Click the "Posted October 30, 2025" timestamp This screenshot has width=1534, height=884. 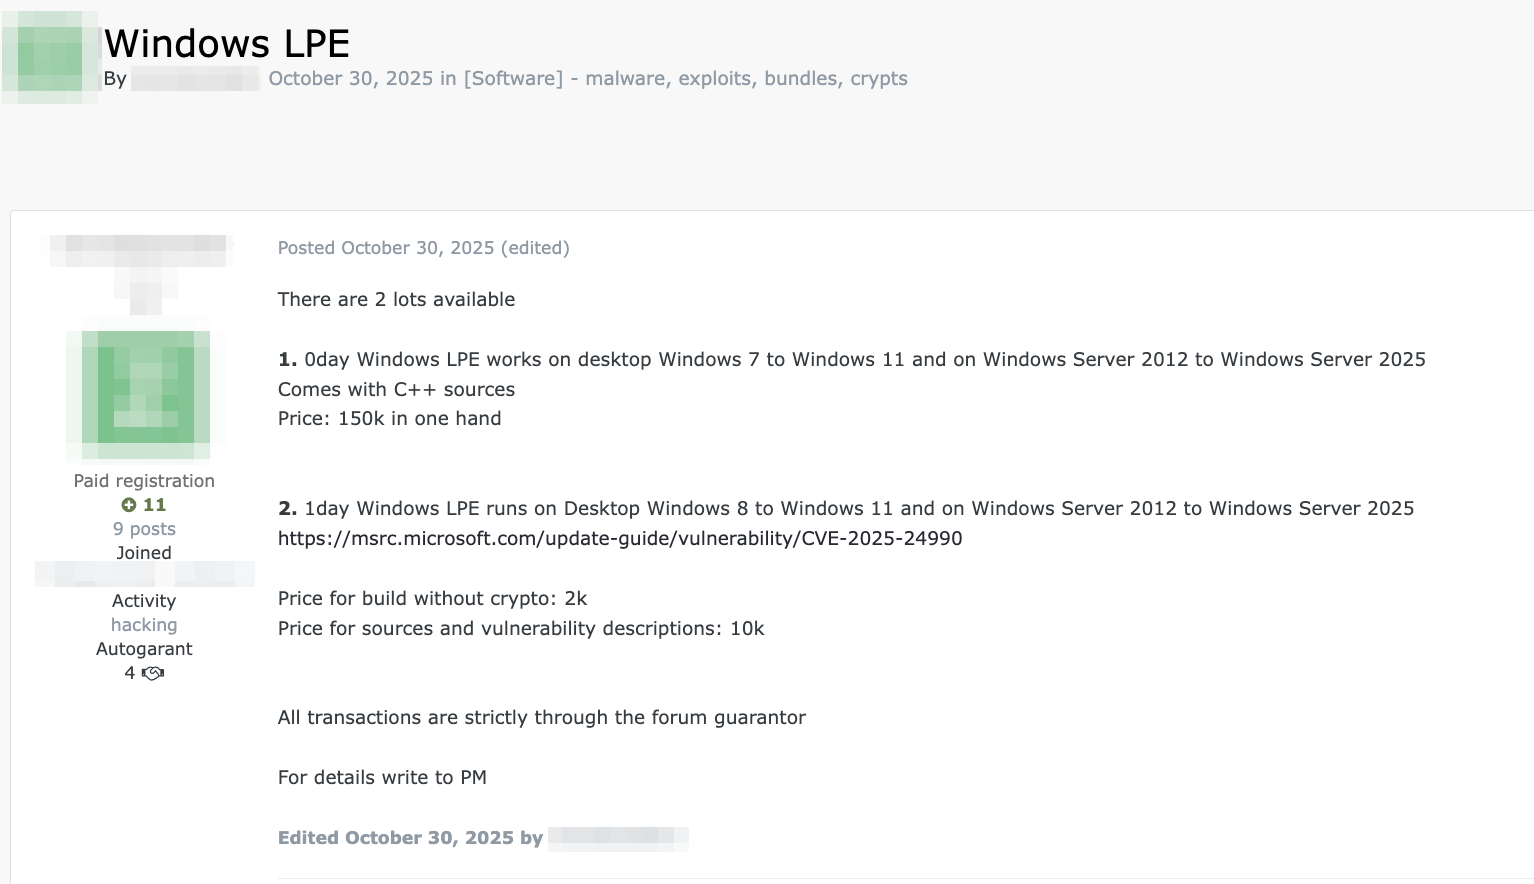click(x=386, y=248)
